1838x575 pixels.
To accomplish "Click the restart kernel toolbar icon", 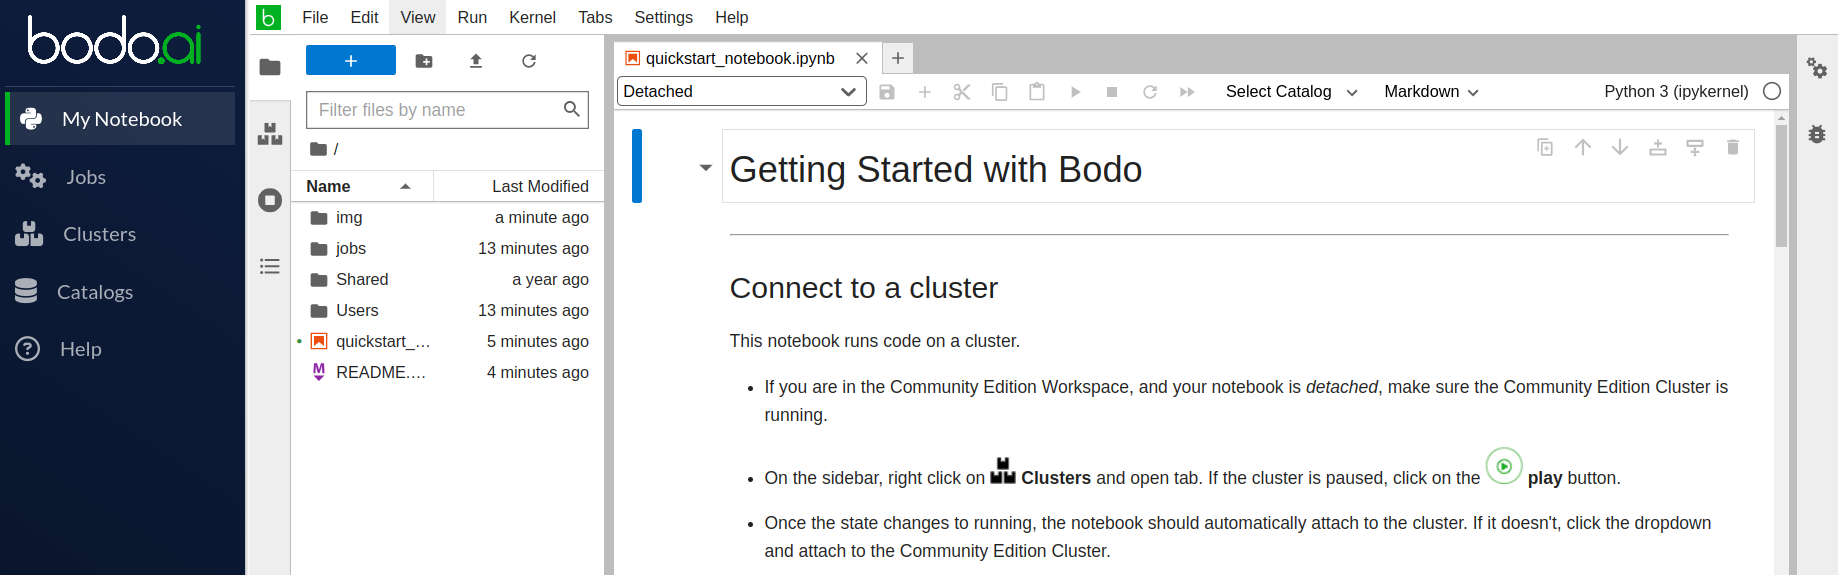I will [1149, 92].
